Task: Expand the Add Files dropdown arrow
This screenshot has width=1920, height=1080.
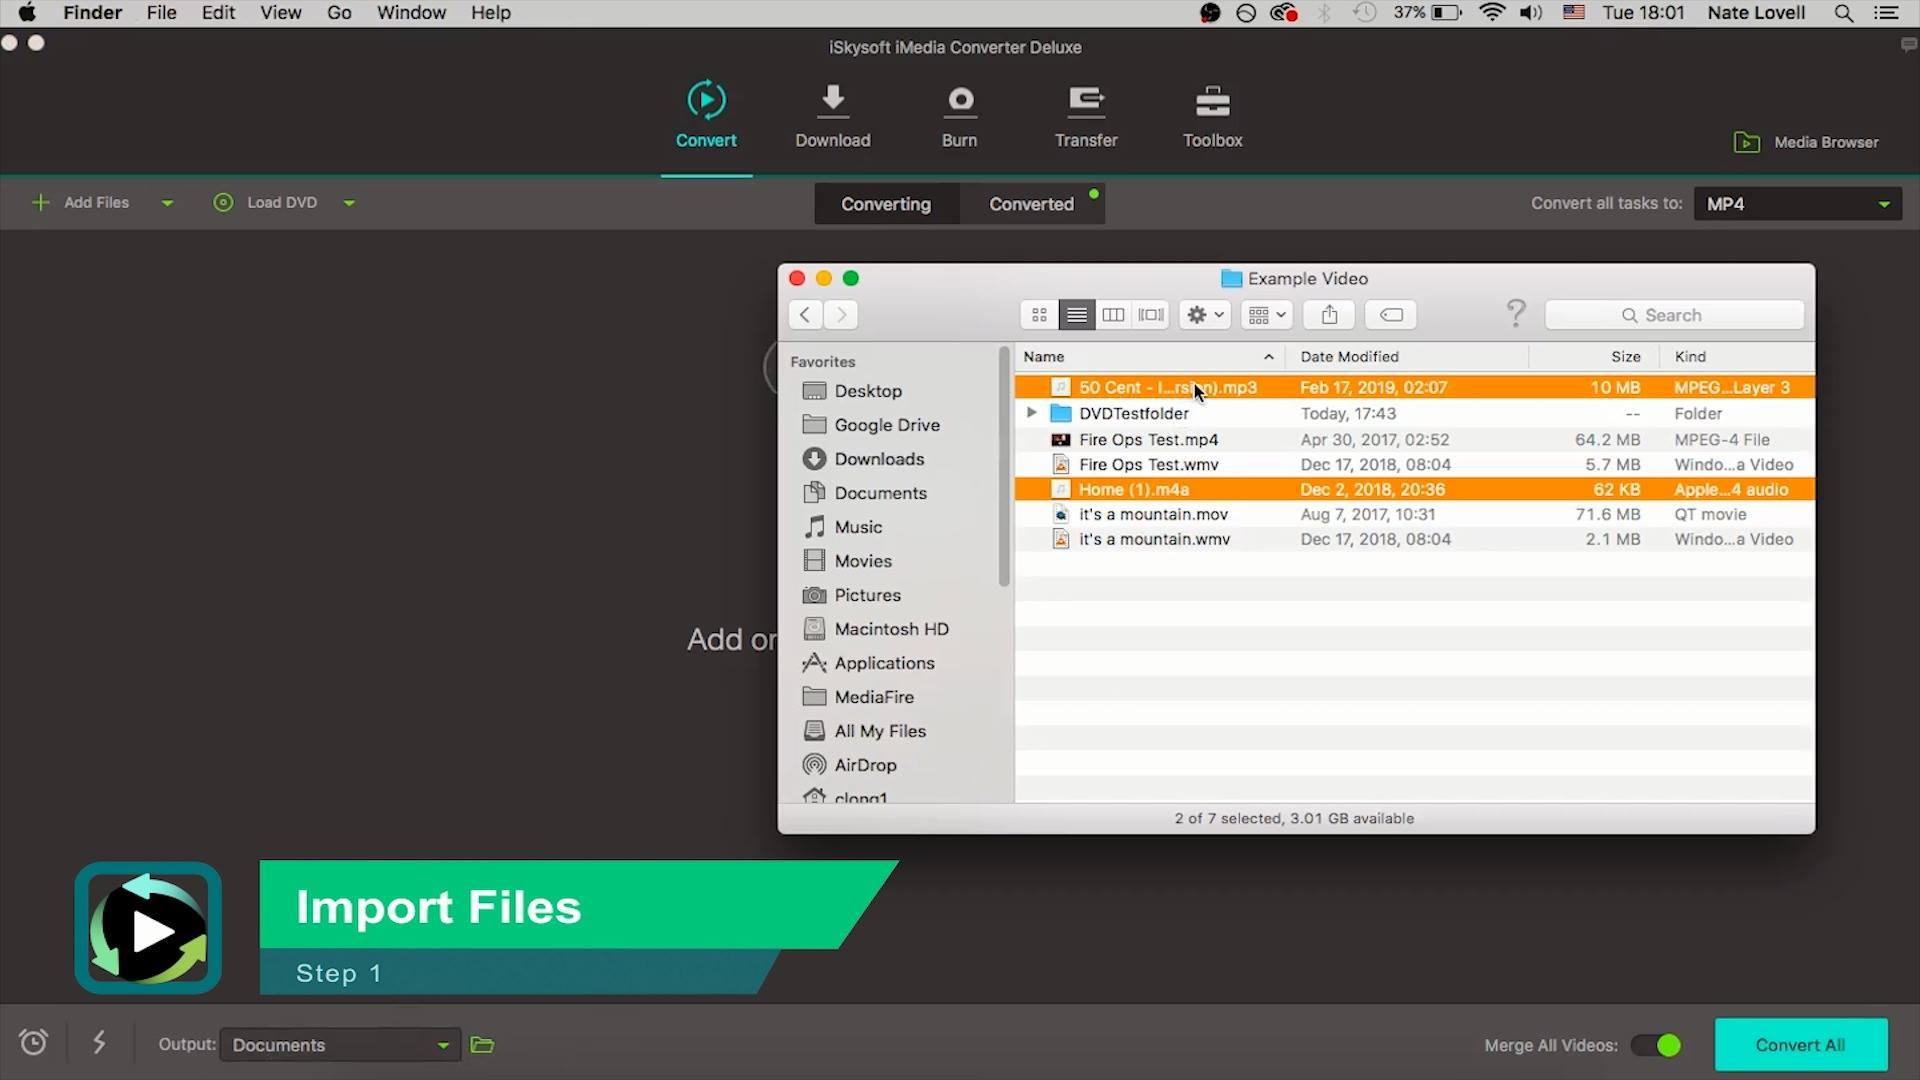Action: point(167,203)
